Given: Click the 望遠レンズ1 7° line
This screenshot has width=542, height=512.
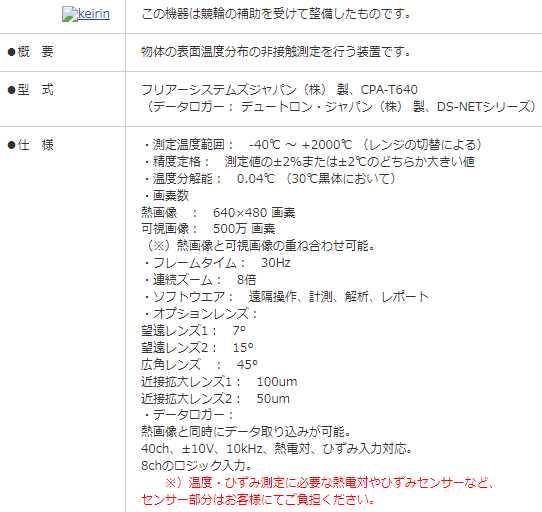Looking at the screenshot, I should (194, 331).
